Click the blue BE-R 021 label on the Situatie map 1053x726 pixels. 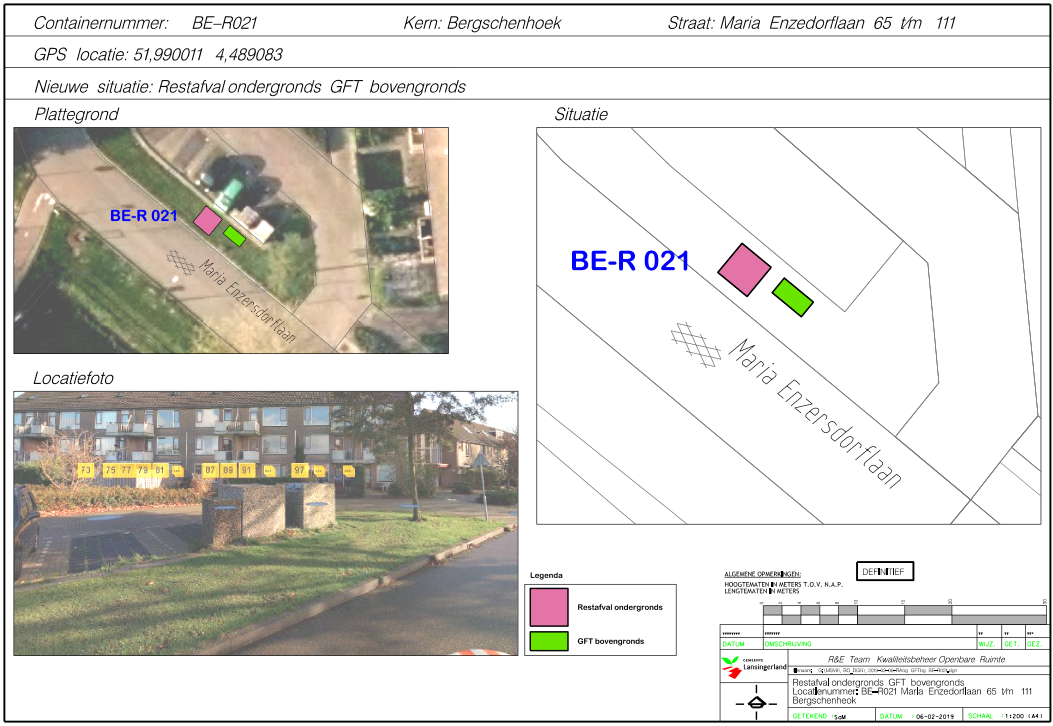(630, 262)
